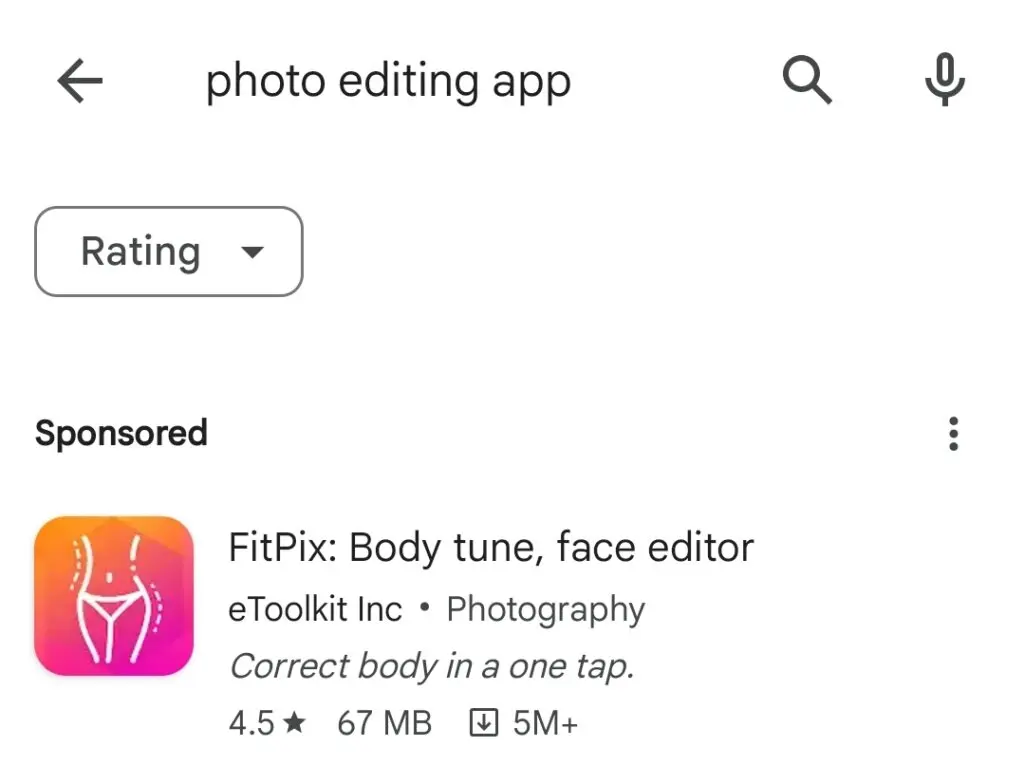Tap the Sponsored label

[x=121, y=434]
